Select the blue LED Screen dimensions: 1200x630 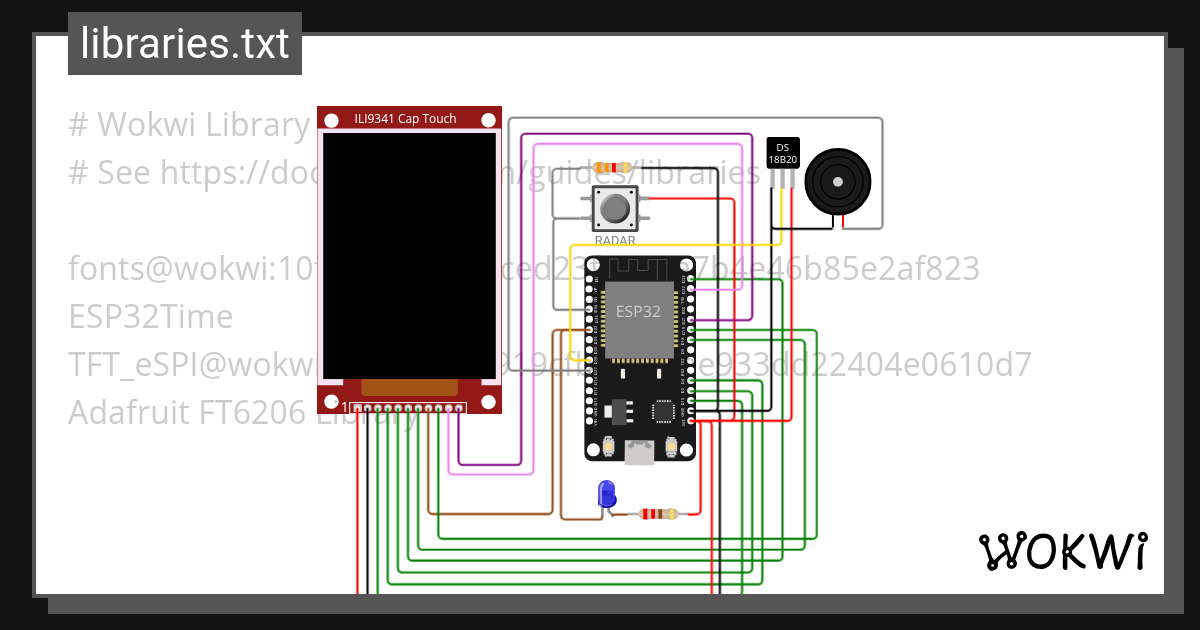pyautogui.click(x=607, y=495)
